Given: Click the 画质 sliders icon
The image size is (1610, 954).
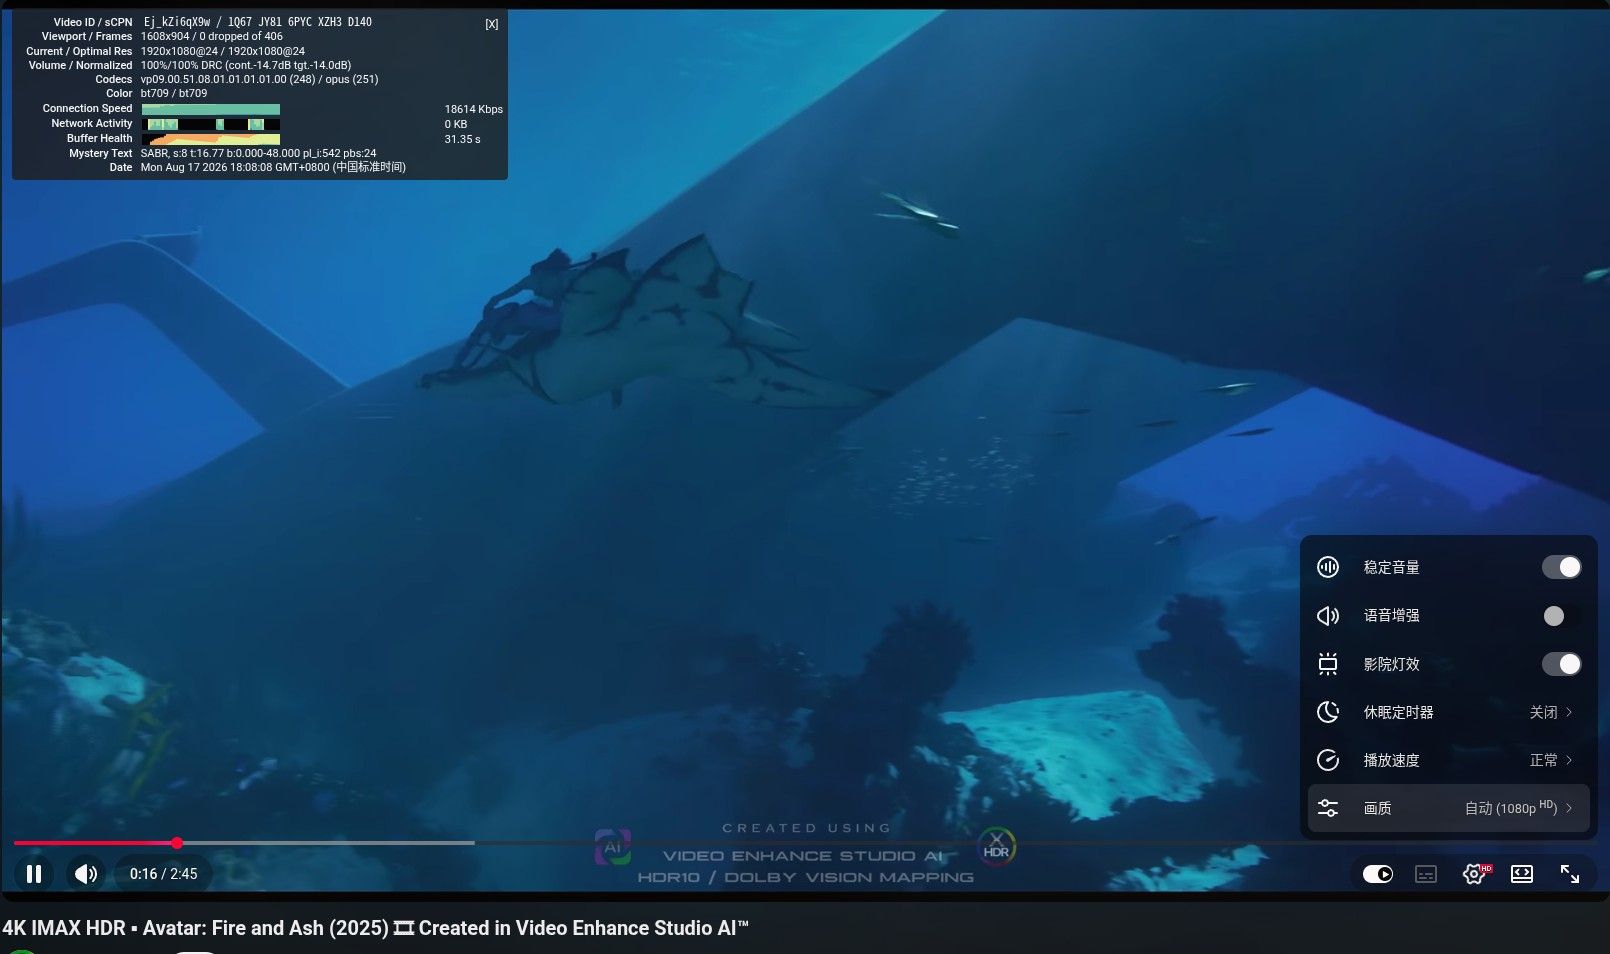Looking at the screenshot, I should click(x=1328, y=808).
